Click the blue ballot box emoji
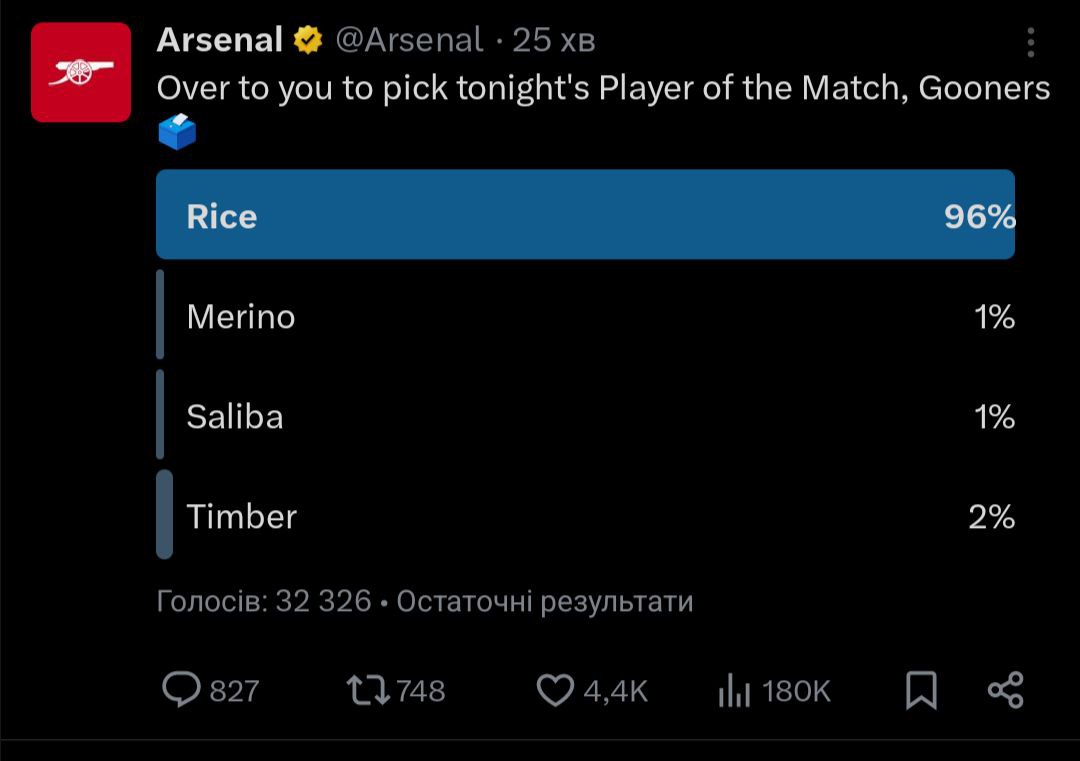The image size is (1080, 761). click(x=177, y=131)
